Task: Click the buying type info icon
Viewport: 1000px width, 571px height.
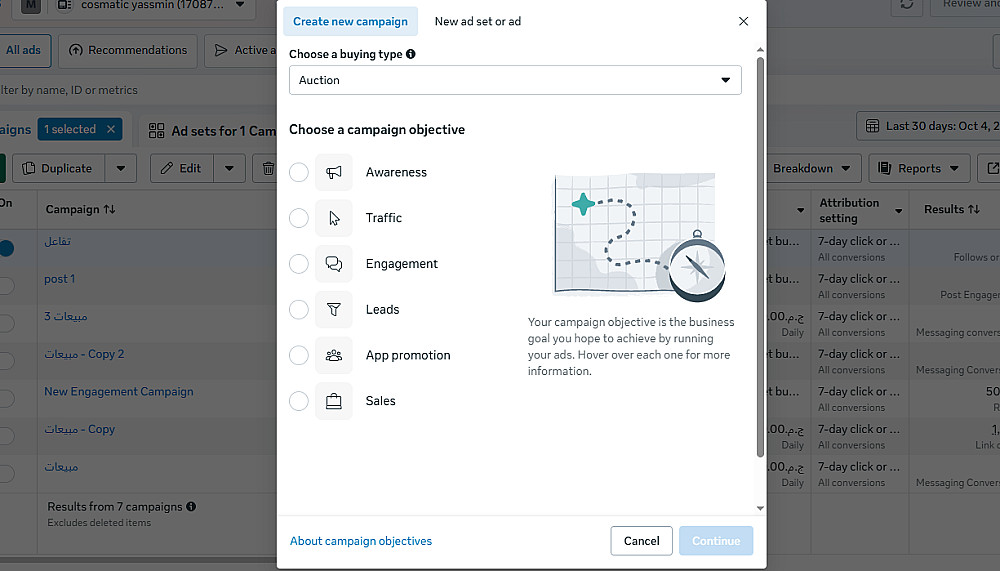Action: 411,54
